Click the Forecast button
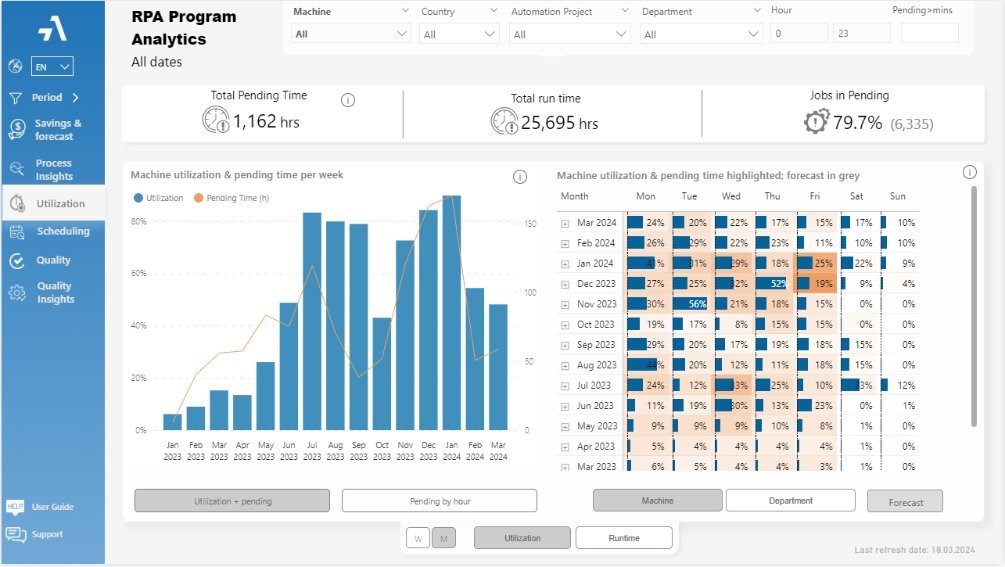 point(905,502)
